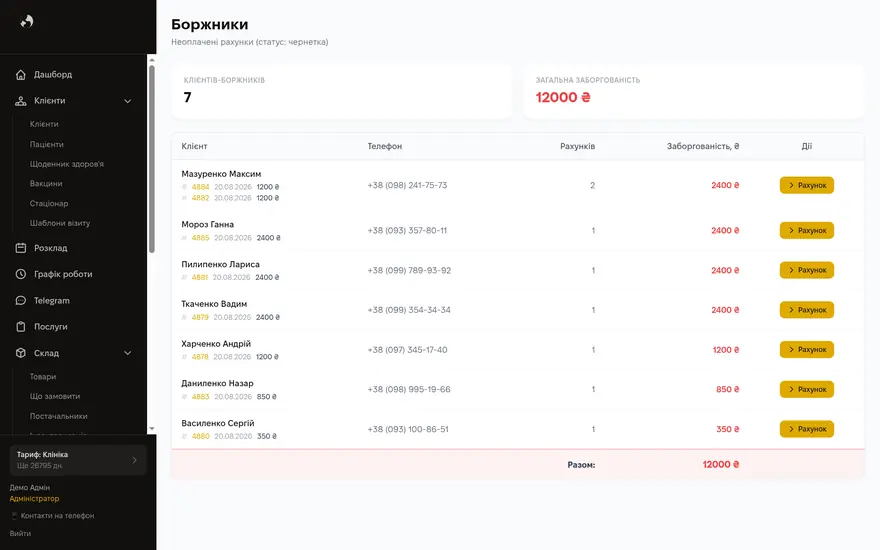Go to Послуги menu item

tap(51, 327)
